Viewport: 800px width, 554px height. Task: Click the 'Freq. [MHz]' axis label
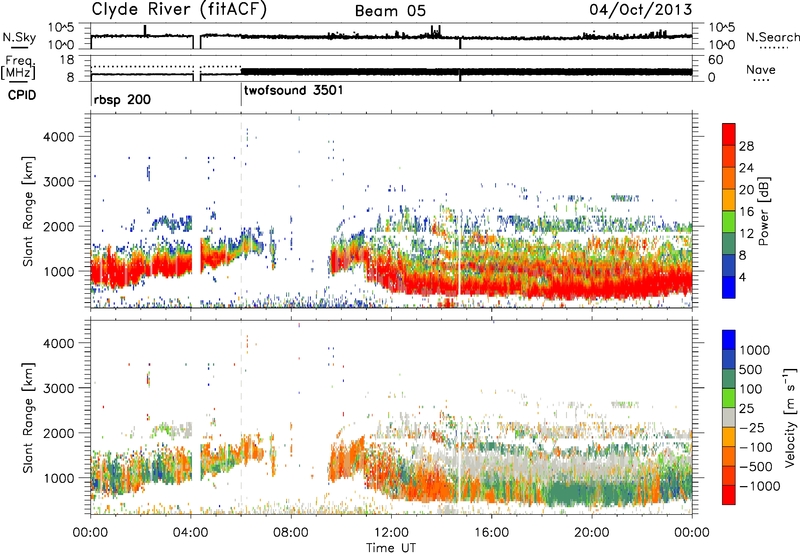click(x=18, y=67)
